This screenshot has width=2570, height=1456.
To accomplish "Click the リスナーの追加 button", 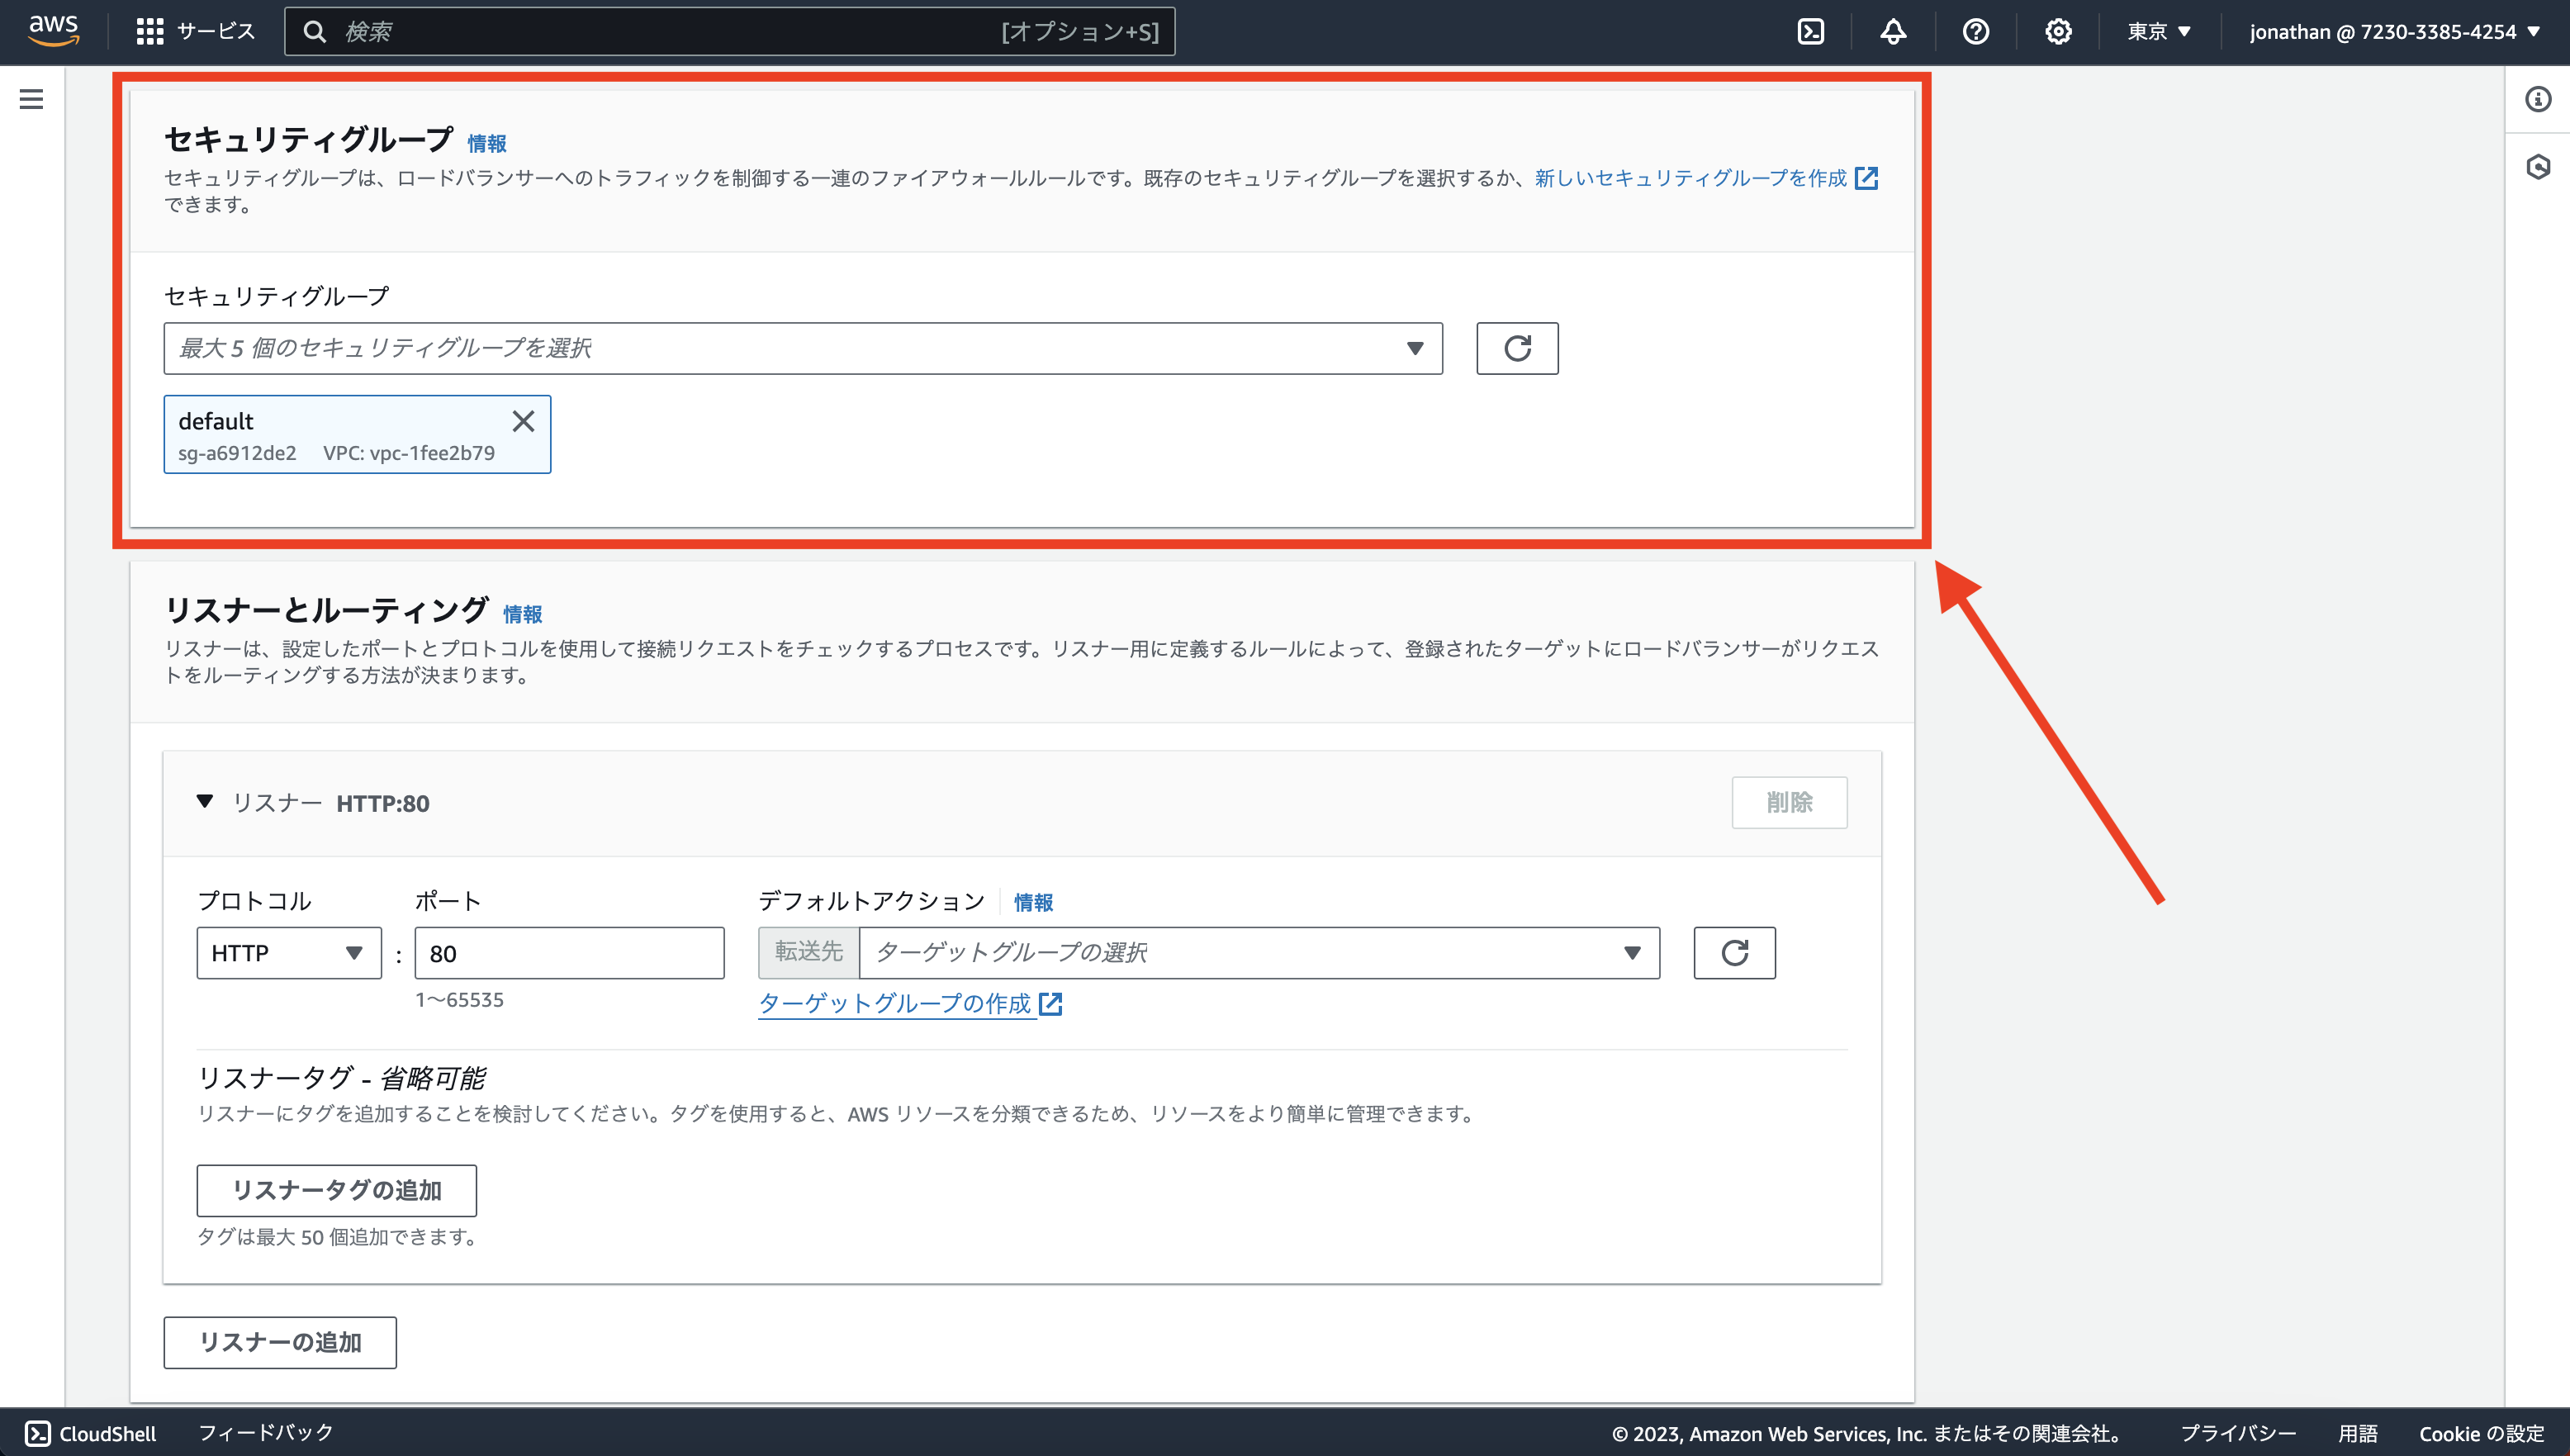I will 279,1342.
